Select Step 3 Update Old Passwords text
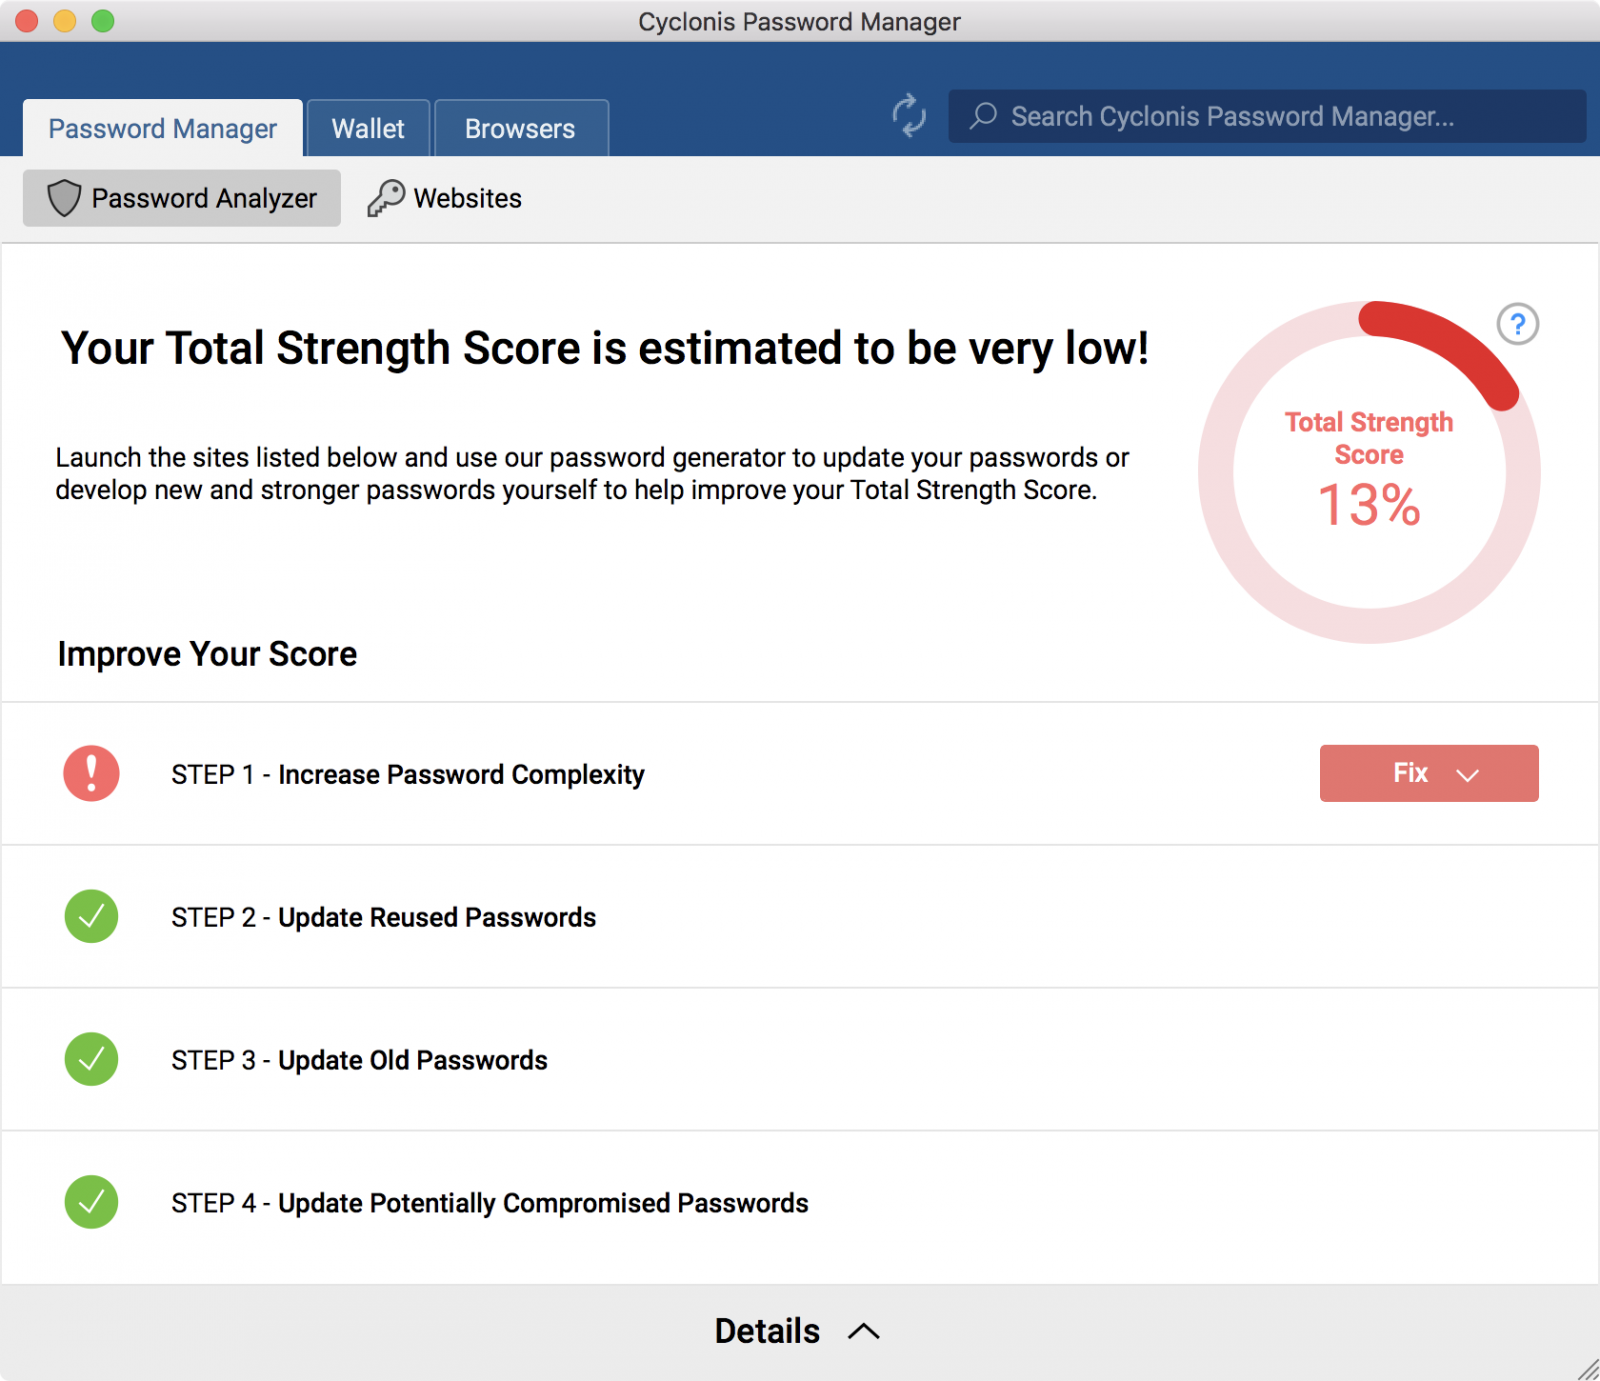Screen dimensions: 1600x1381 [x=359, y=1060]
